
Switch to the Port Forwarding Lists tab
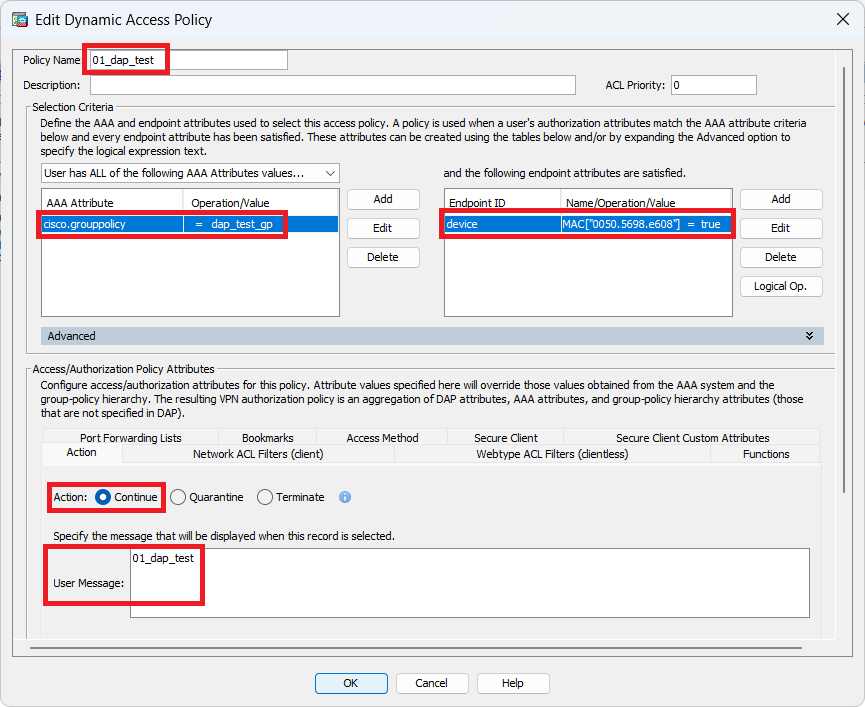pyautogui.click(x=131, y=437)
